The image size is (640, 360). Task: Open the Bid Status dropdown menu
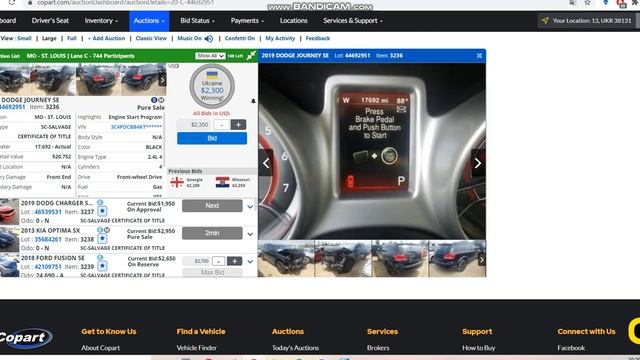click(x=198, y=21)
